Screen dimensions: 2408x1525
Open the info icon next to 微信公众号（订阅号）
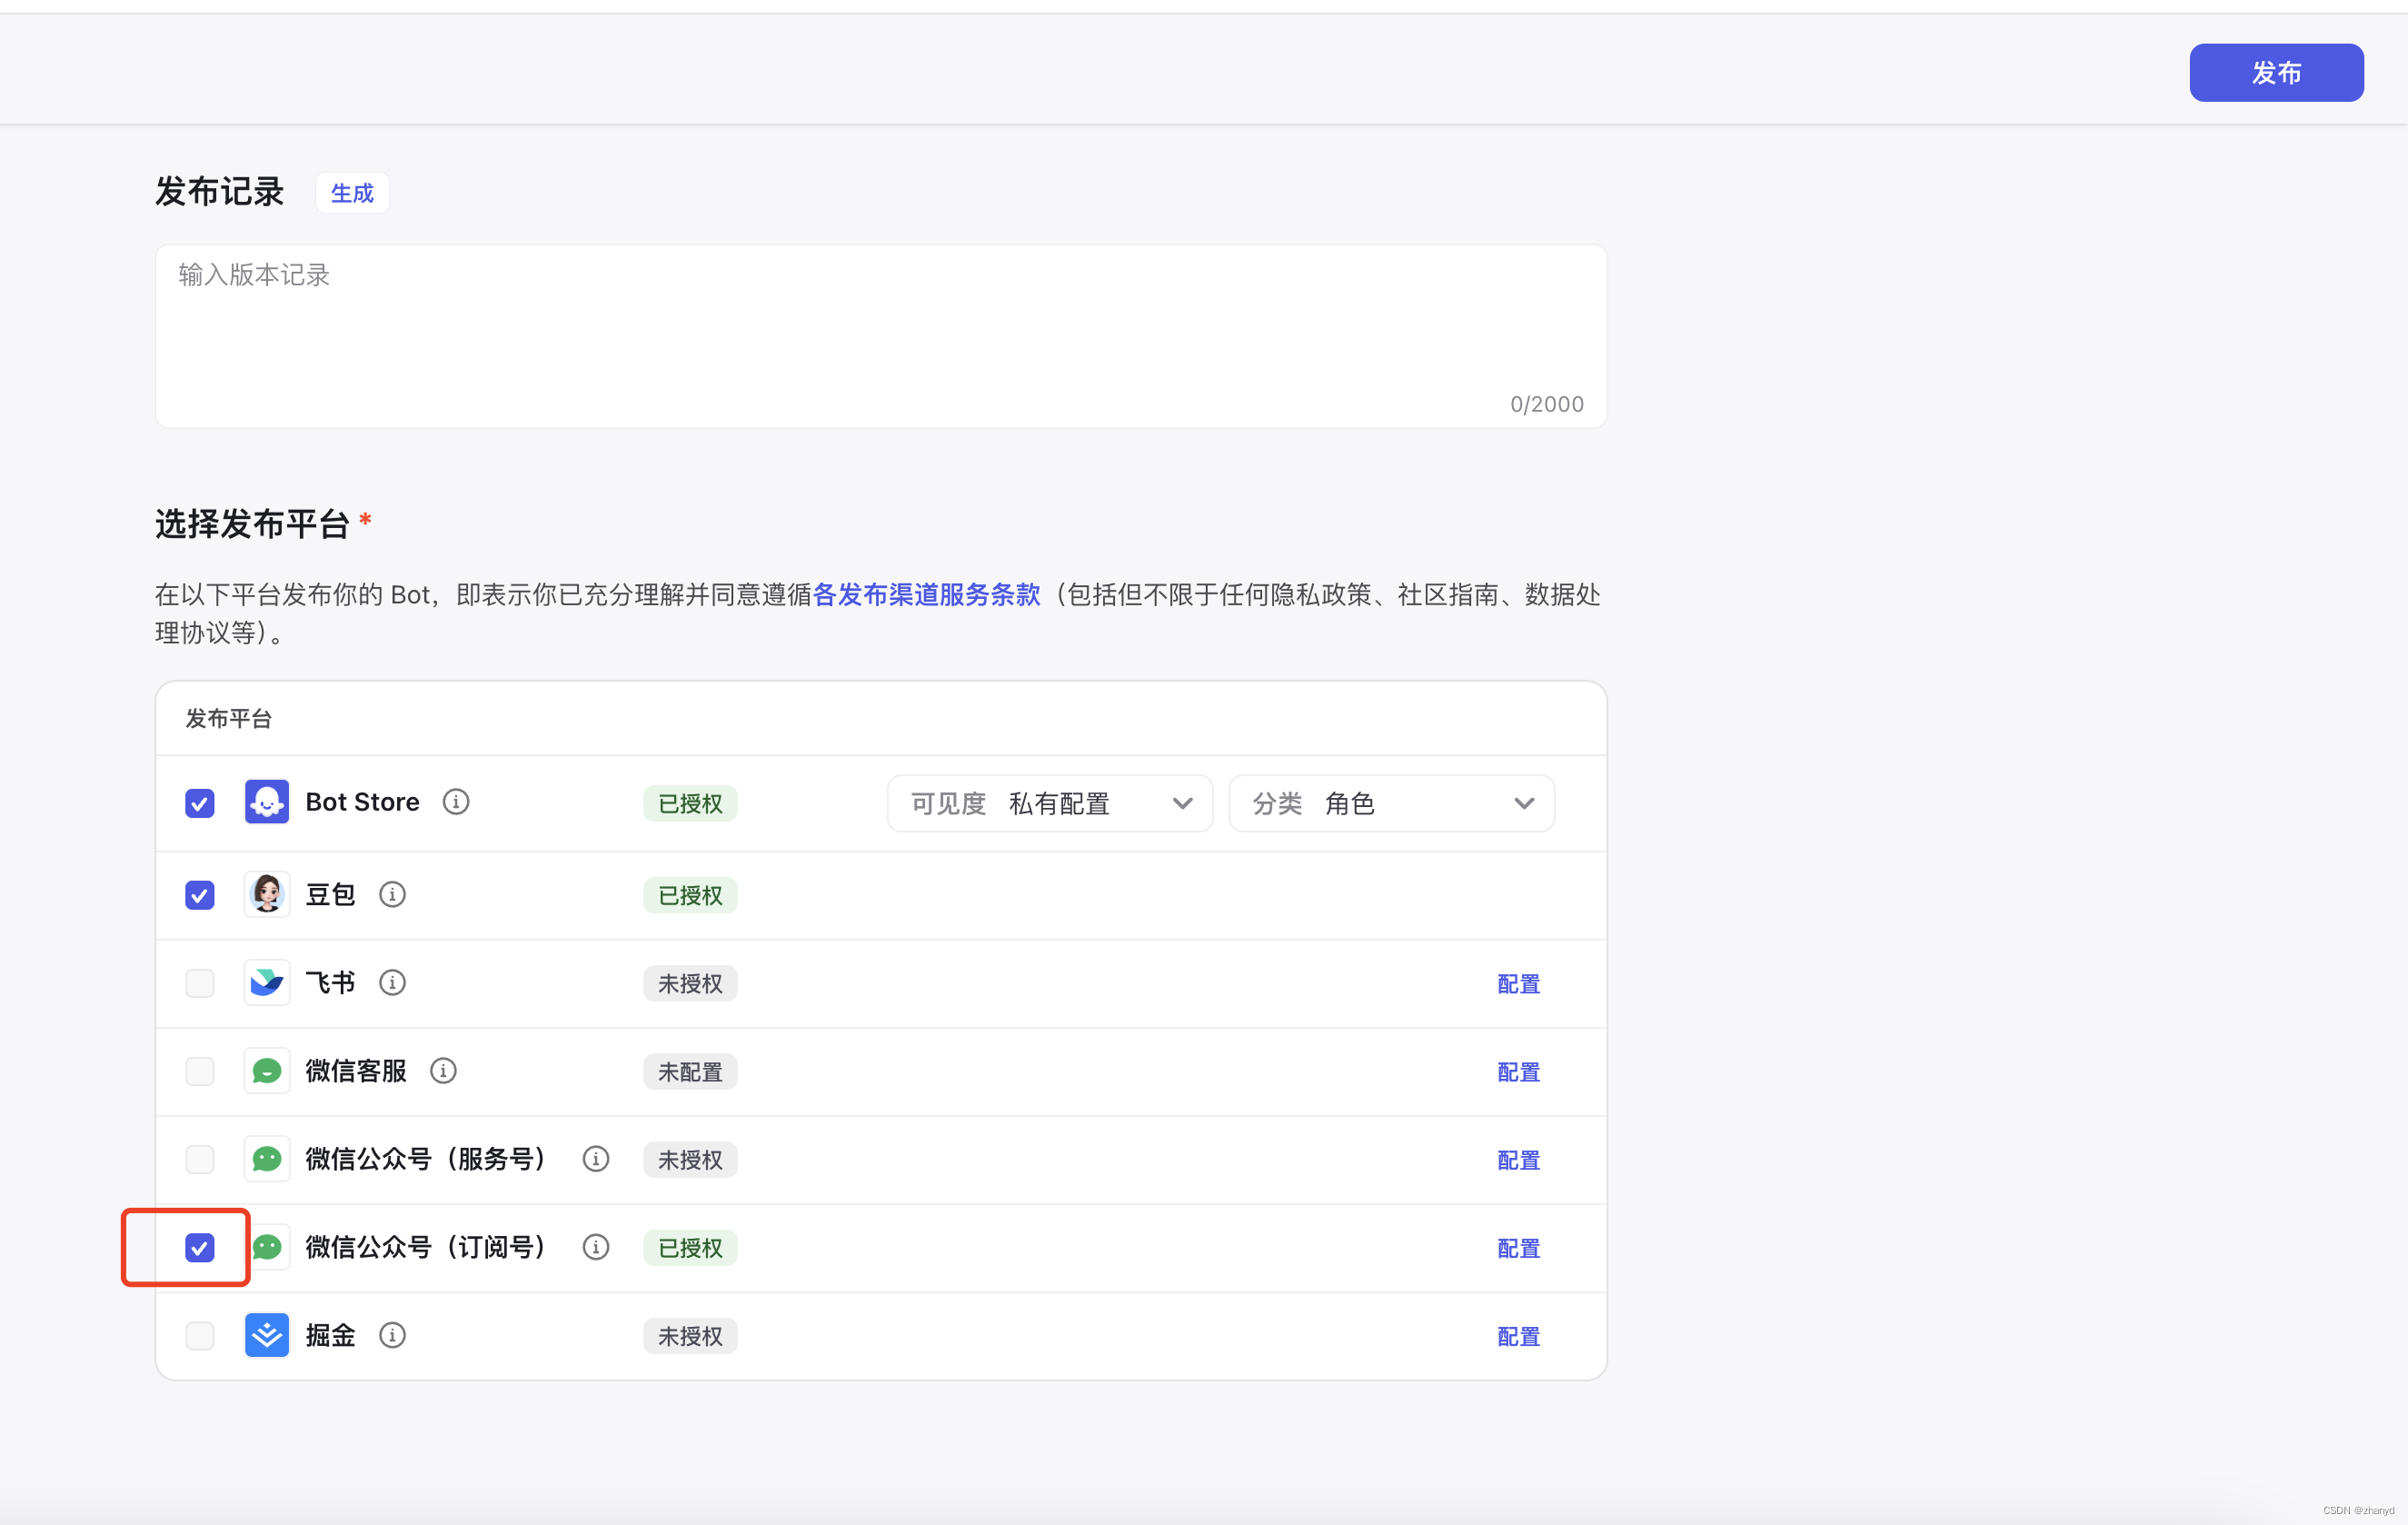tap(596, 1247)
